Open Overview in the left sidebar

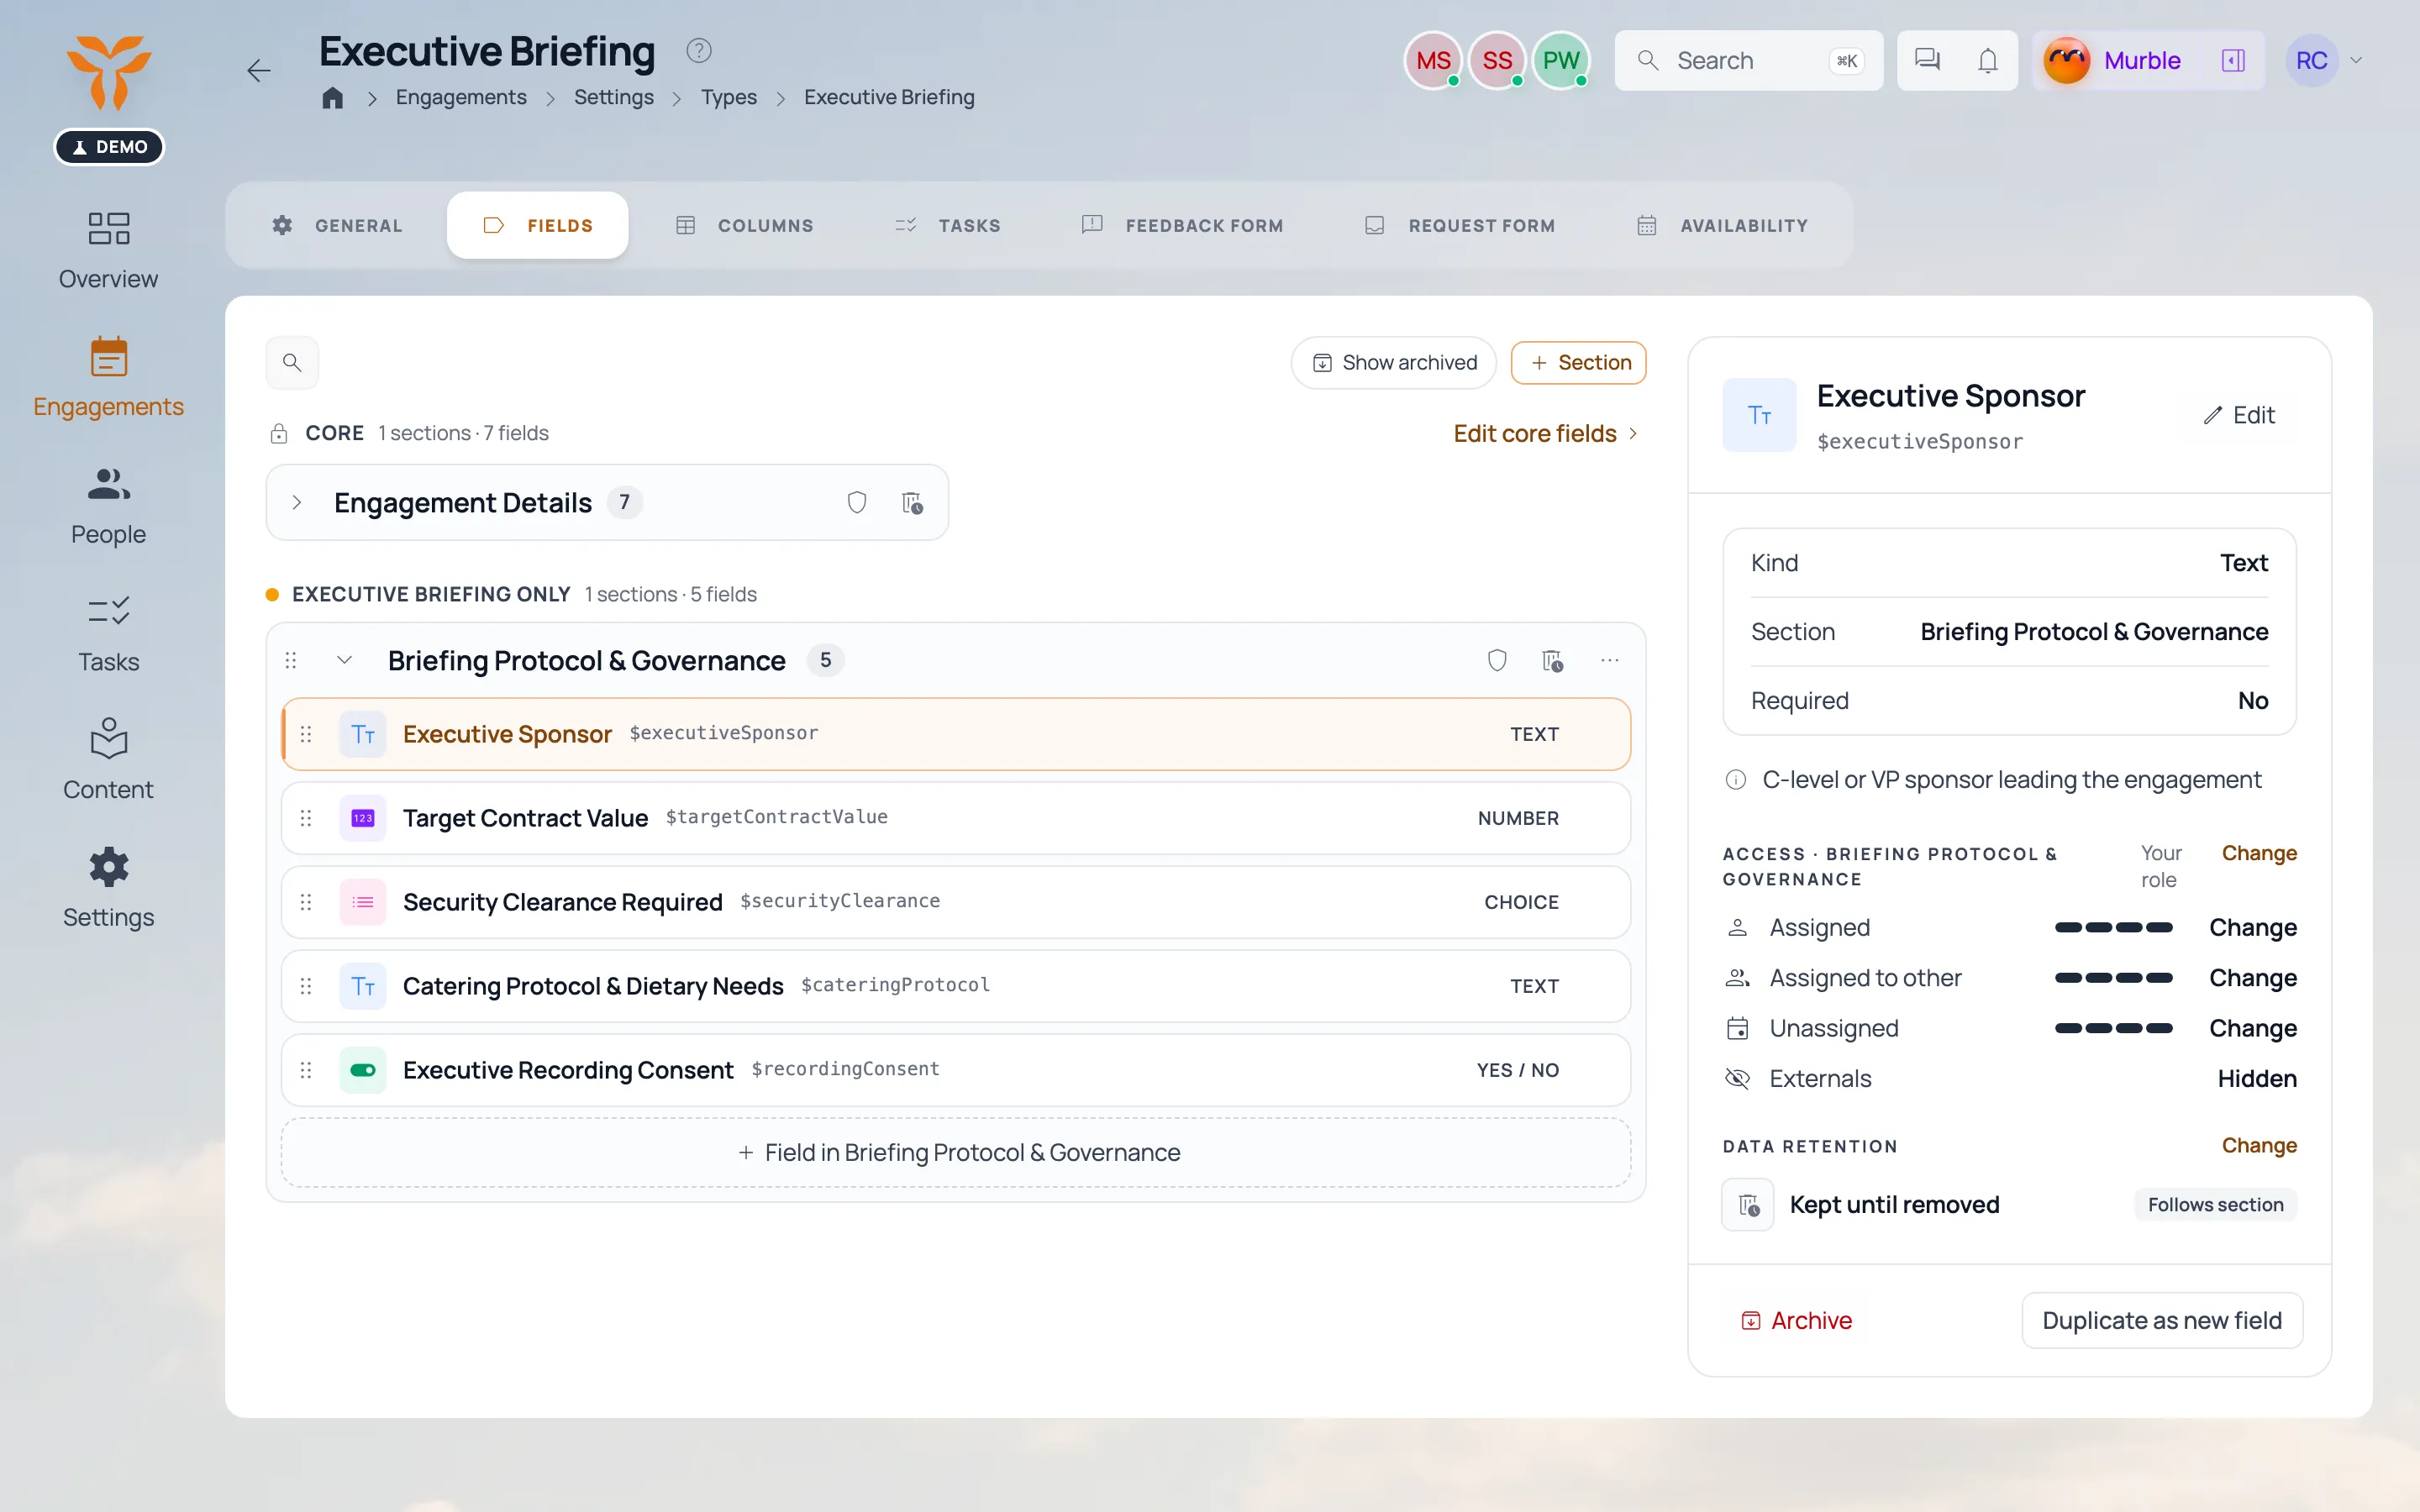(x=108, y=250)
